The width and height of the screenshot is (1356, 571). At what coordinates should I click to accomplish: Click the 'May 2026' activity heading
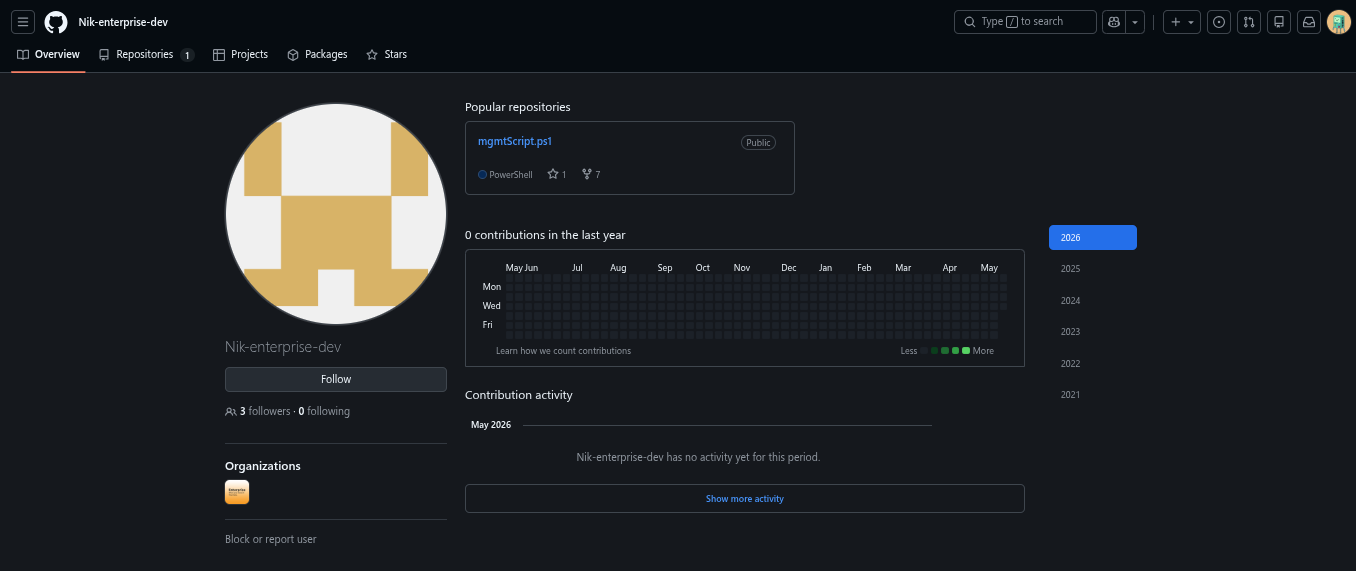491,425
